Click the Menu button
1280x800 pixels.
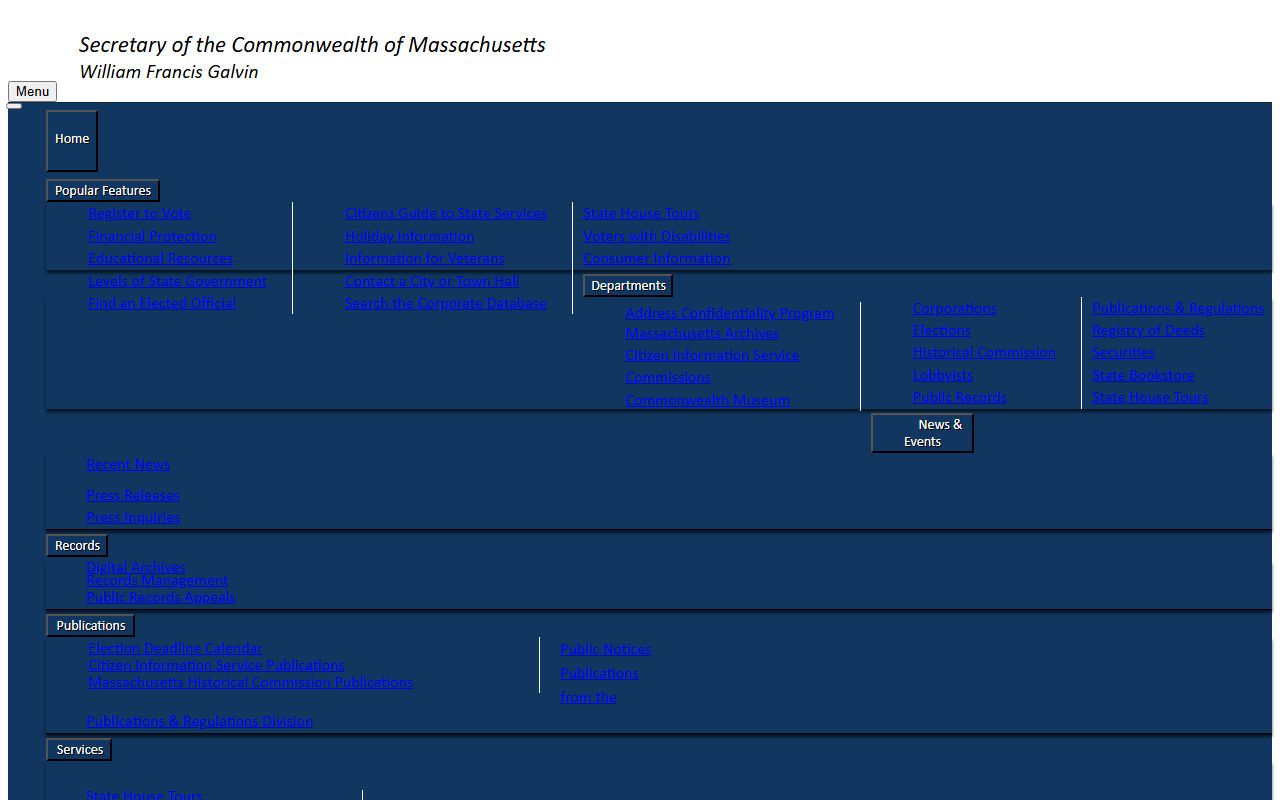click(x=32, y=91)
